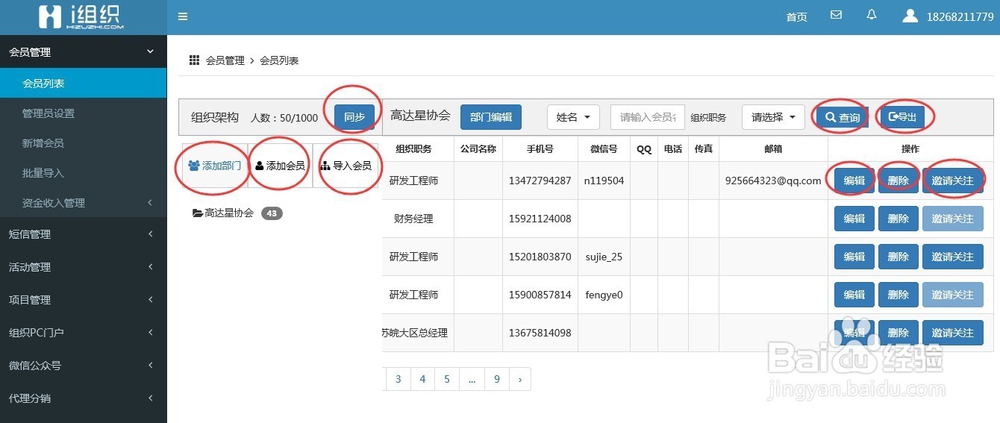This screenshot has height=423, width=1000.
Task: Open 批量导入 in sidebar
Action: (x=83, y=173)
